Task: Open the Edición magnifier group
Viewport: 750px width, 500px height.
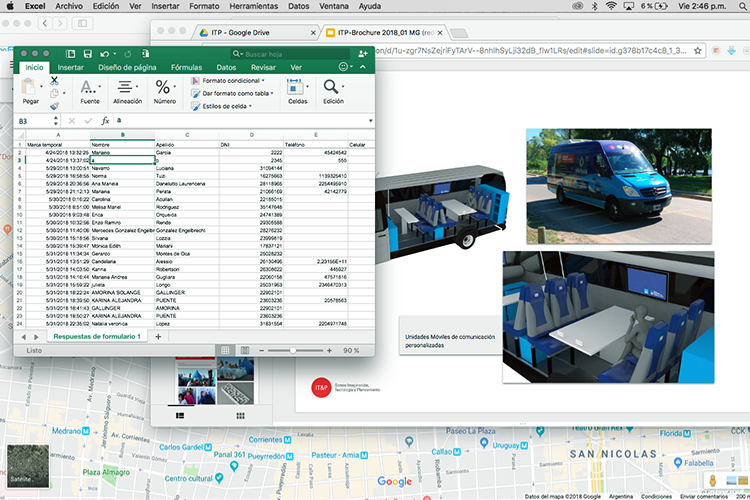Action: pyautogui.click(x=333, y=91)
